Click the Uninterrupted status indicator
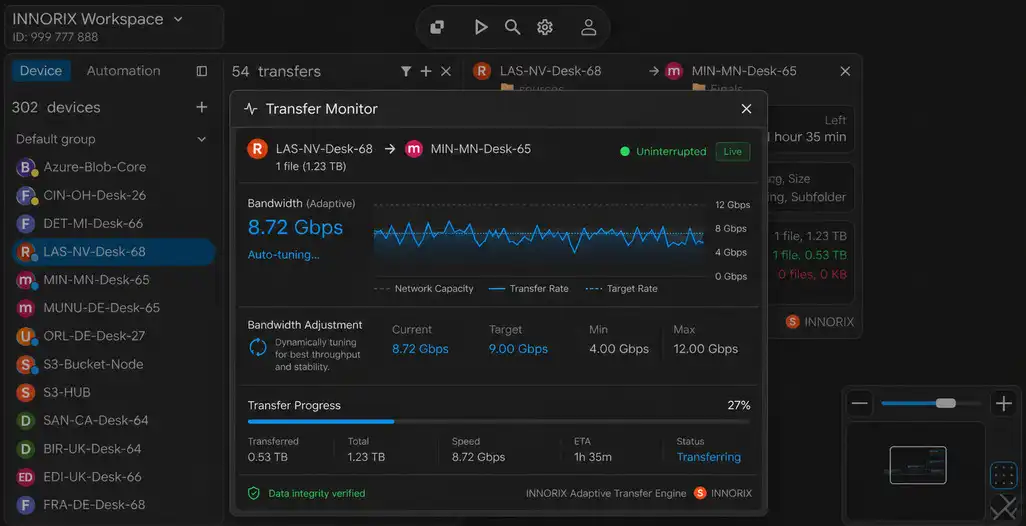The width and height of the screenshot is (1026, 526). click(x=663, y=151)
